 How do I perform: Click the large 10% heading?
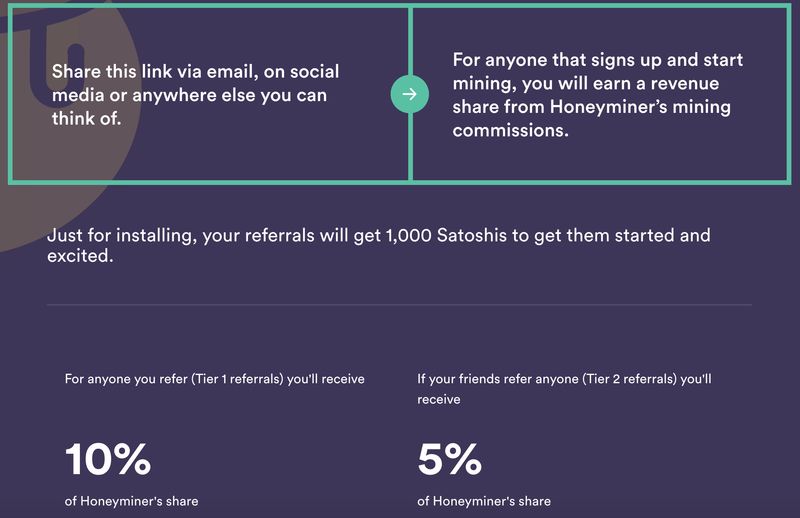108,459
